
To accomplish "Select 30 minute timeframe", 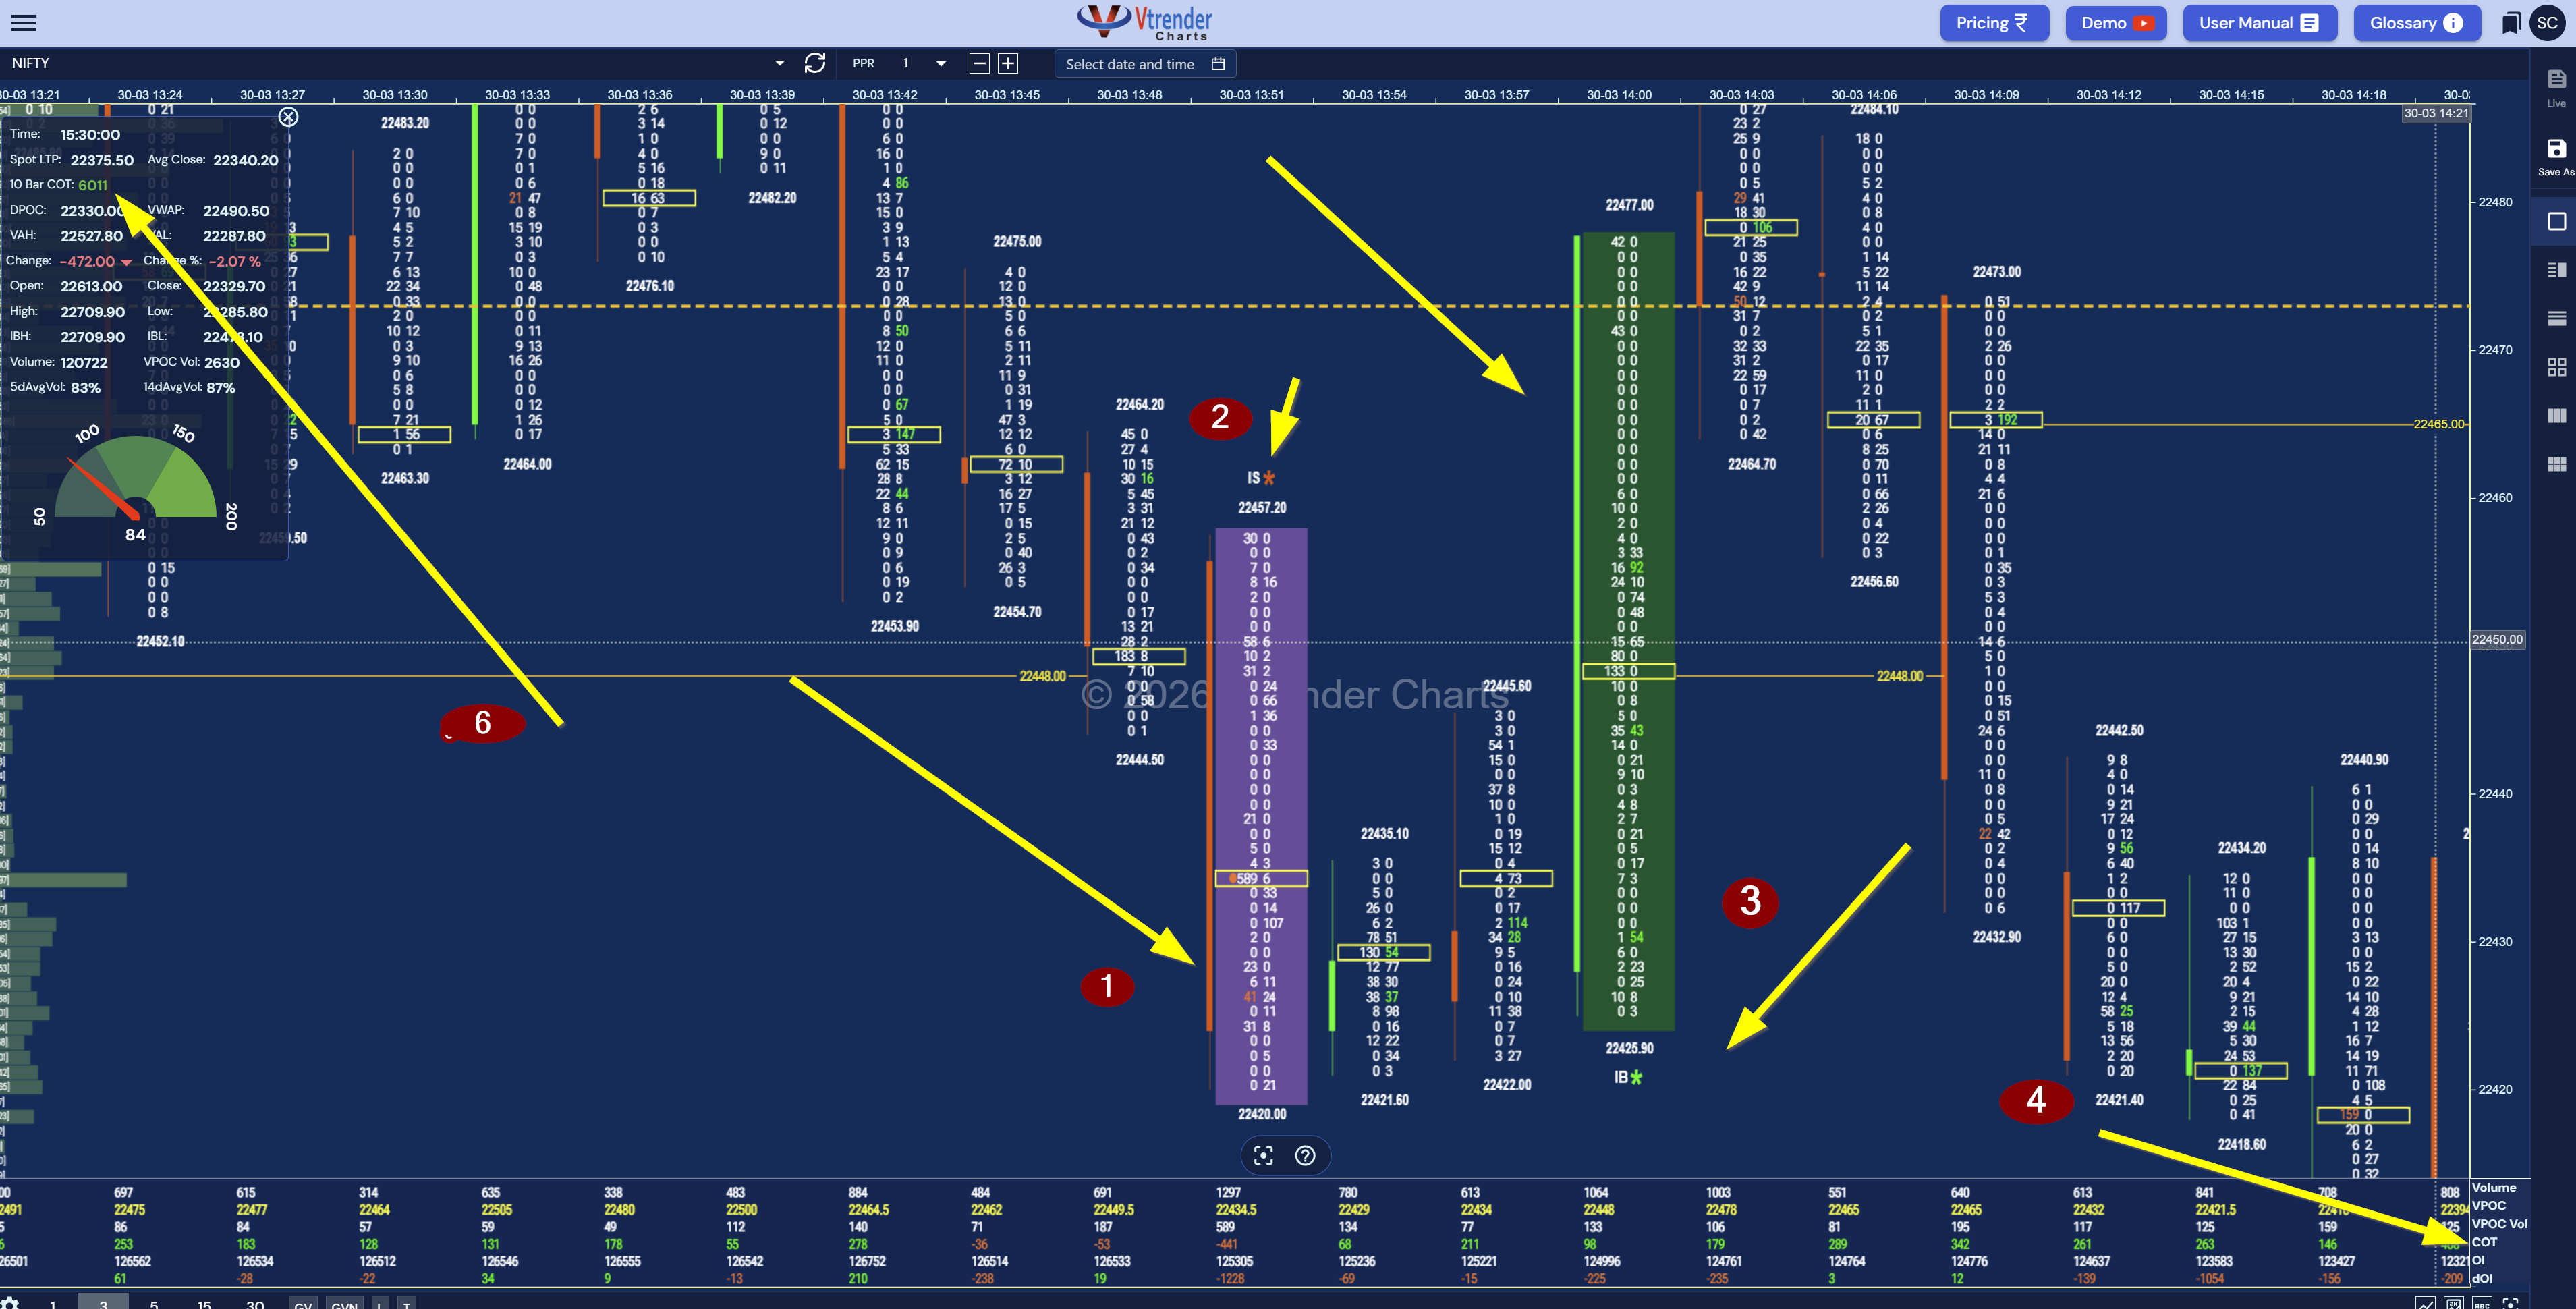I will click(x=255, y=1303).
